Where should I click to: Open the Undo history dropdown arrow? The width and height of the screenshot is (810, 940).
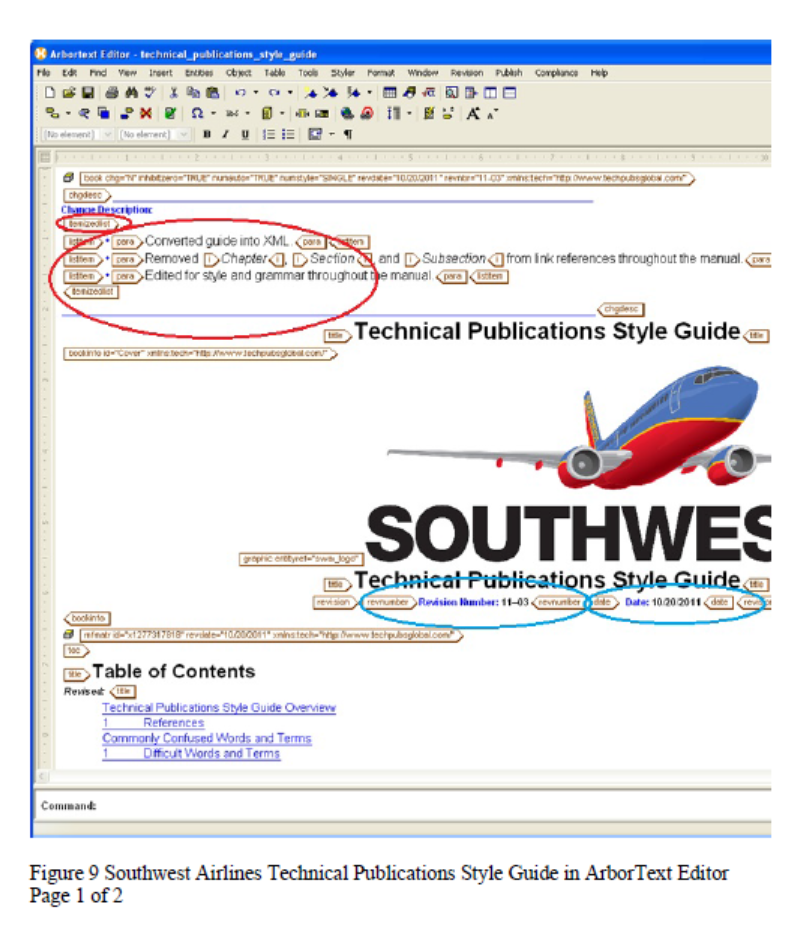click(255, 92)
